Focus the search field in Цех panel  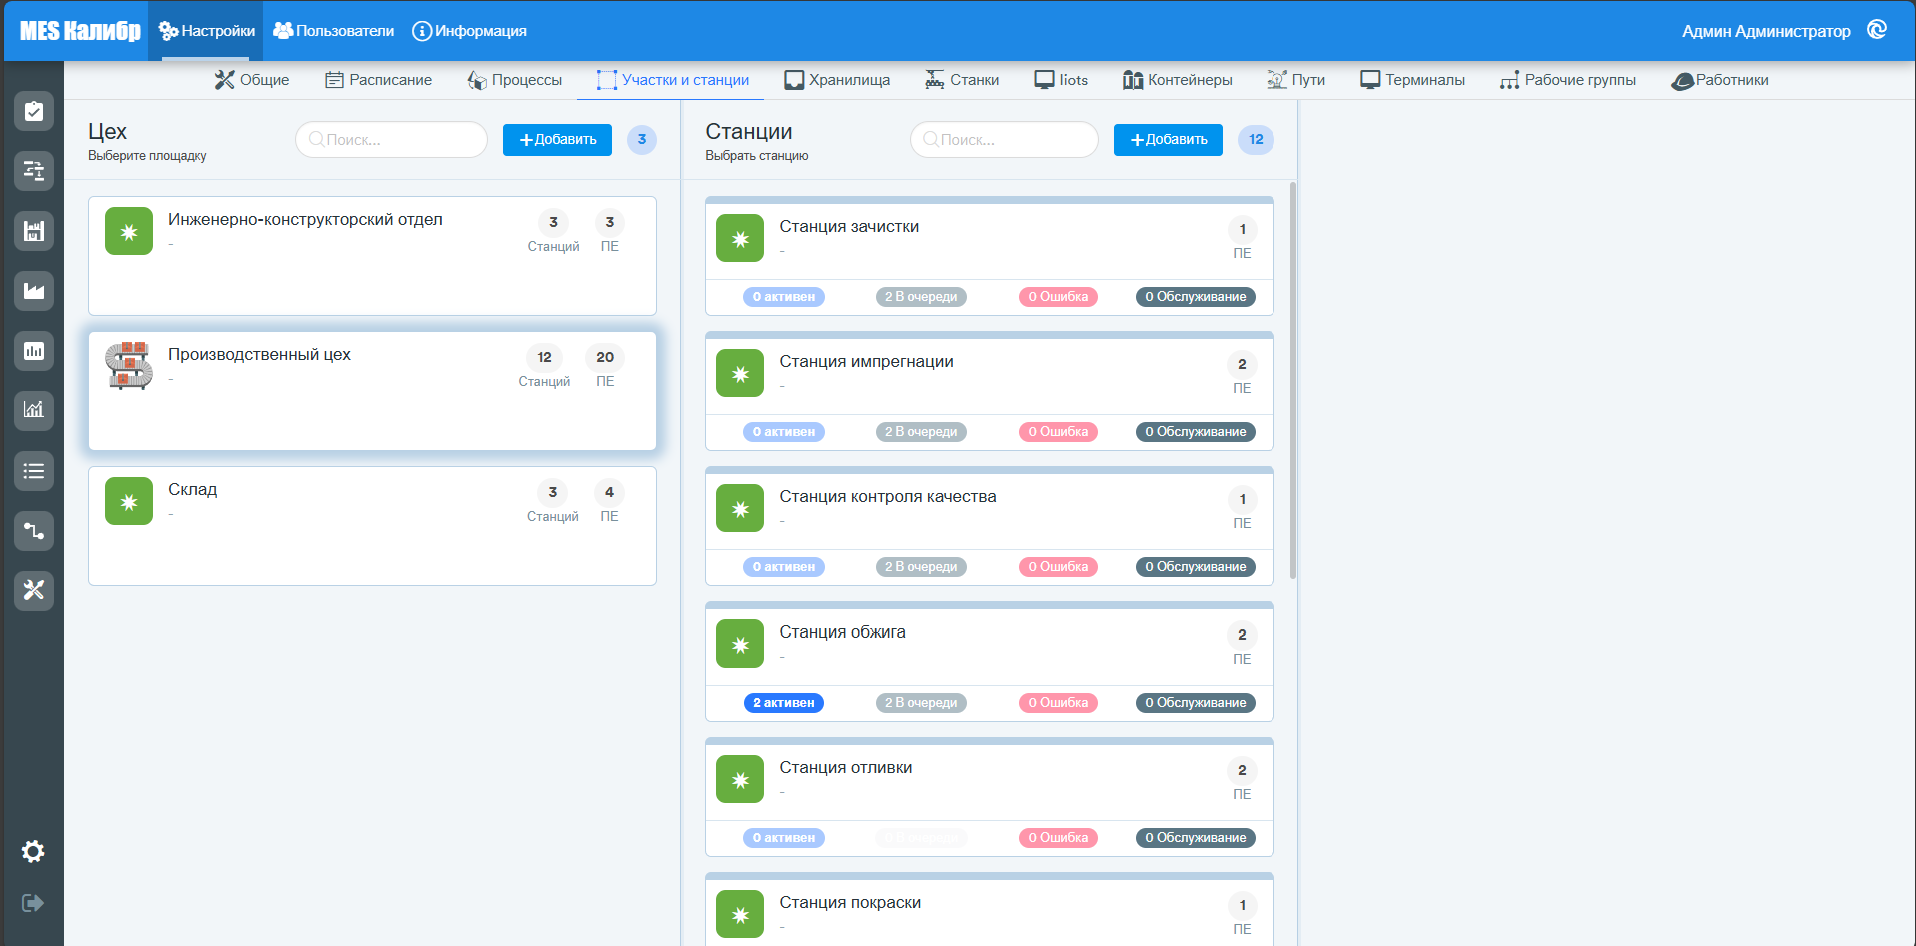391,140
